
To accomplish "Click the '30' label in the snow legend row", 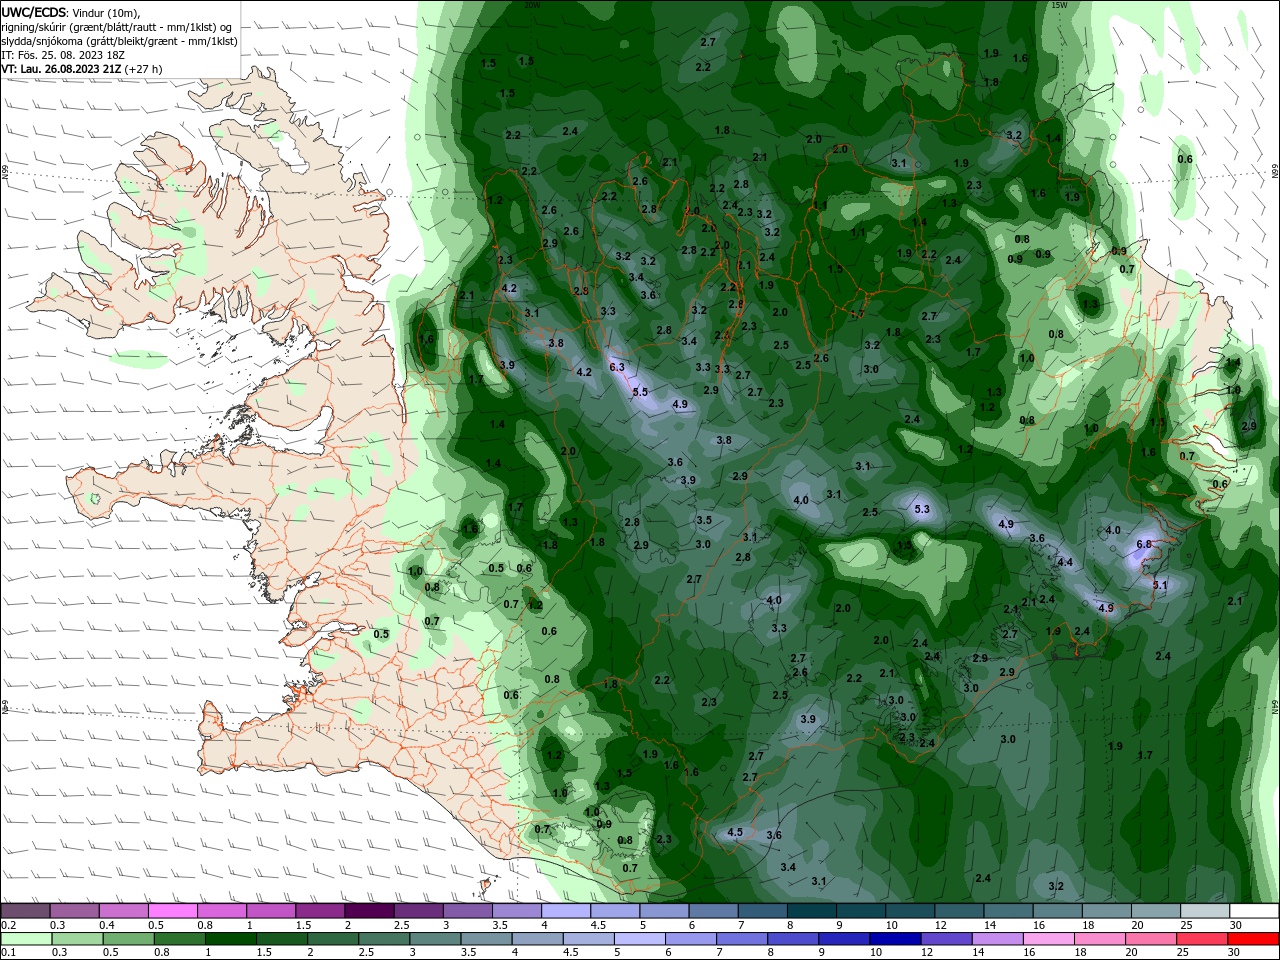I will click(x=1236, y=925).
